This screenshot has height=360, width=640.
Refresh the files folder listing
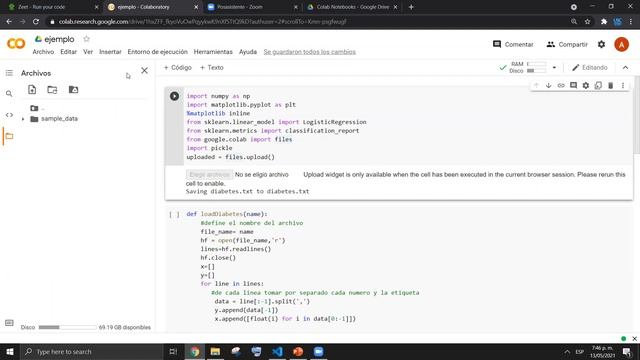pos(52,90)
